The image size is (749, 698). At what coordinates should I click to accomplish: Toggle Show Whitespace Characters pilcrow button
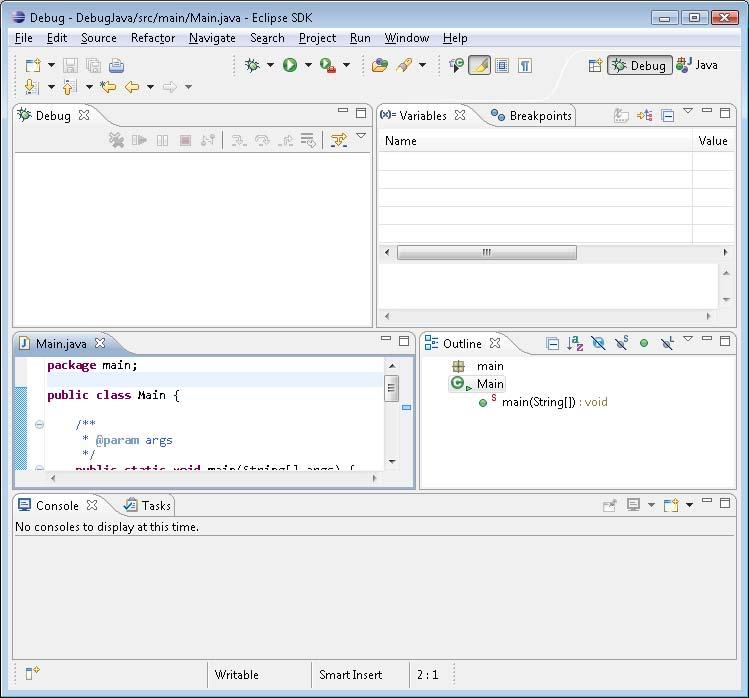pos(524,65)
